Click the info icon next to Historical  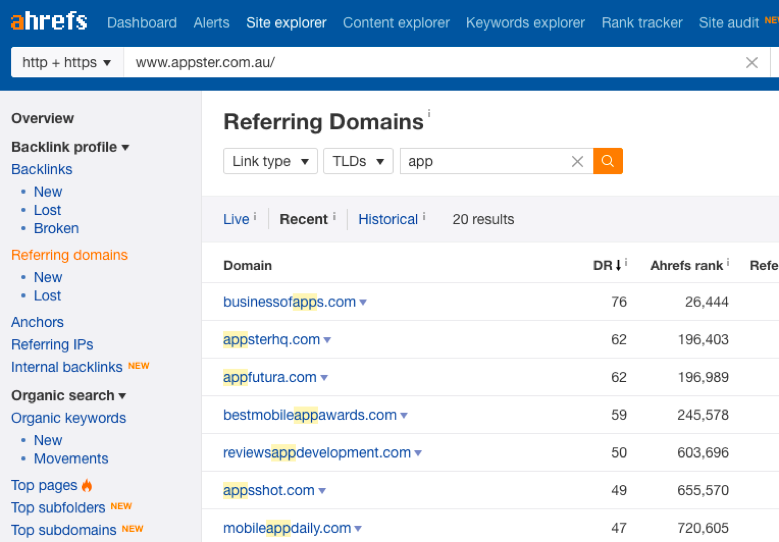[x=424, y=216]
